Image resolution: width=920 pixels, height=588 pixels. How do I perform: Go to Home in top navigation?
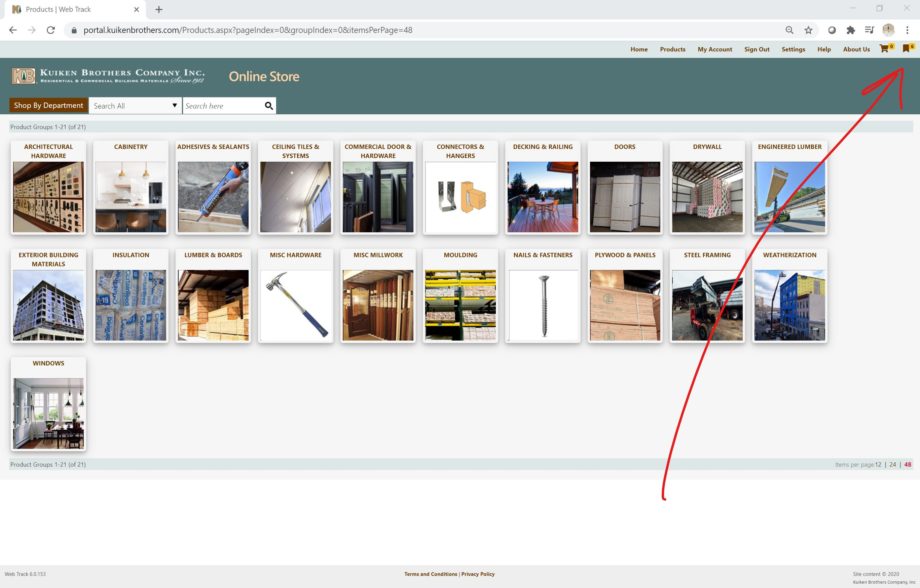pyautogui.click(x=639, y=49)
